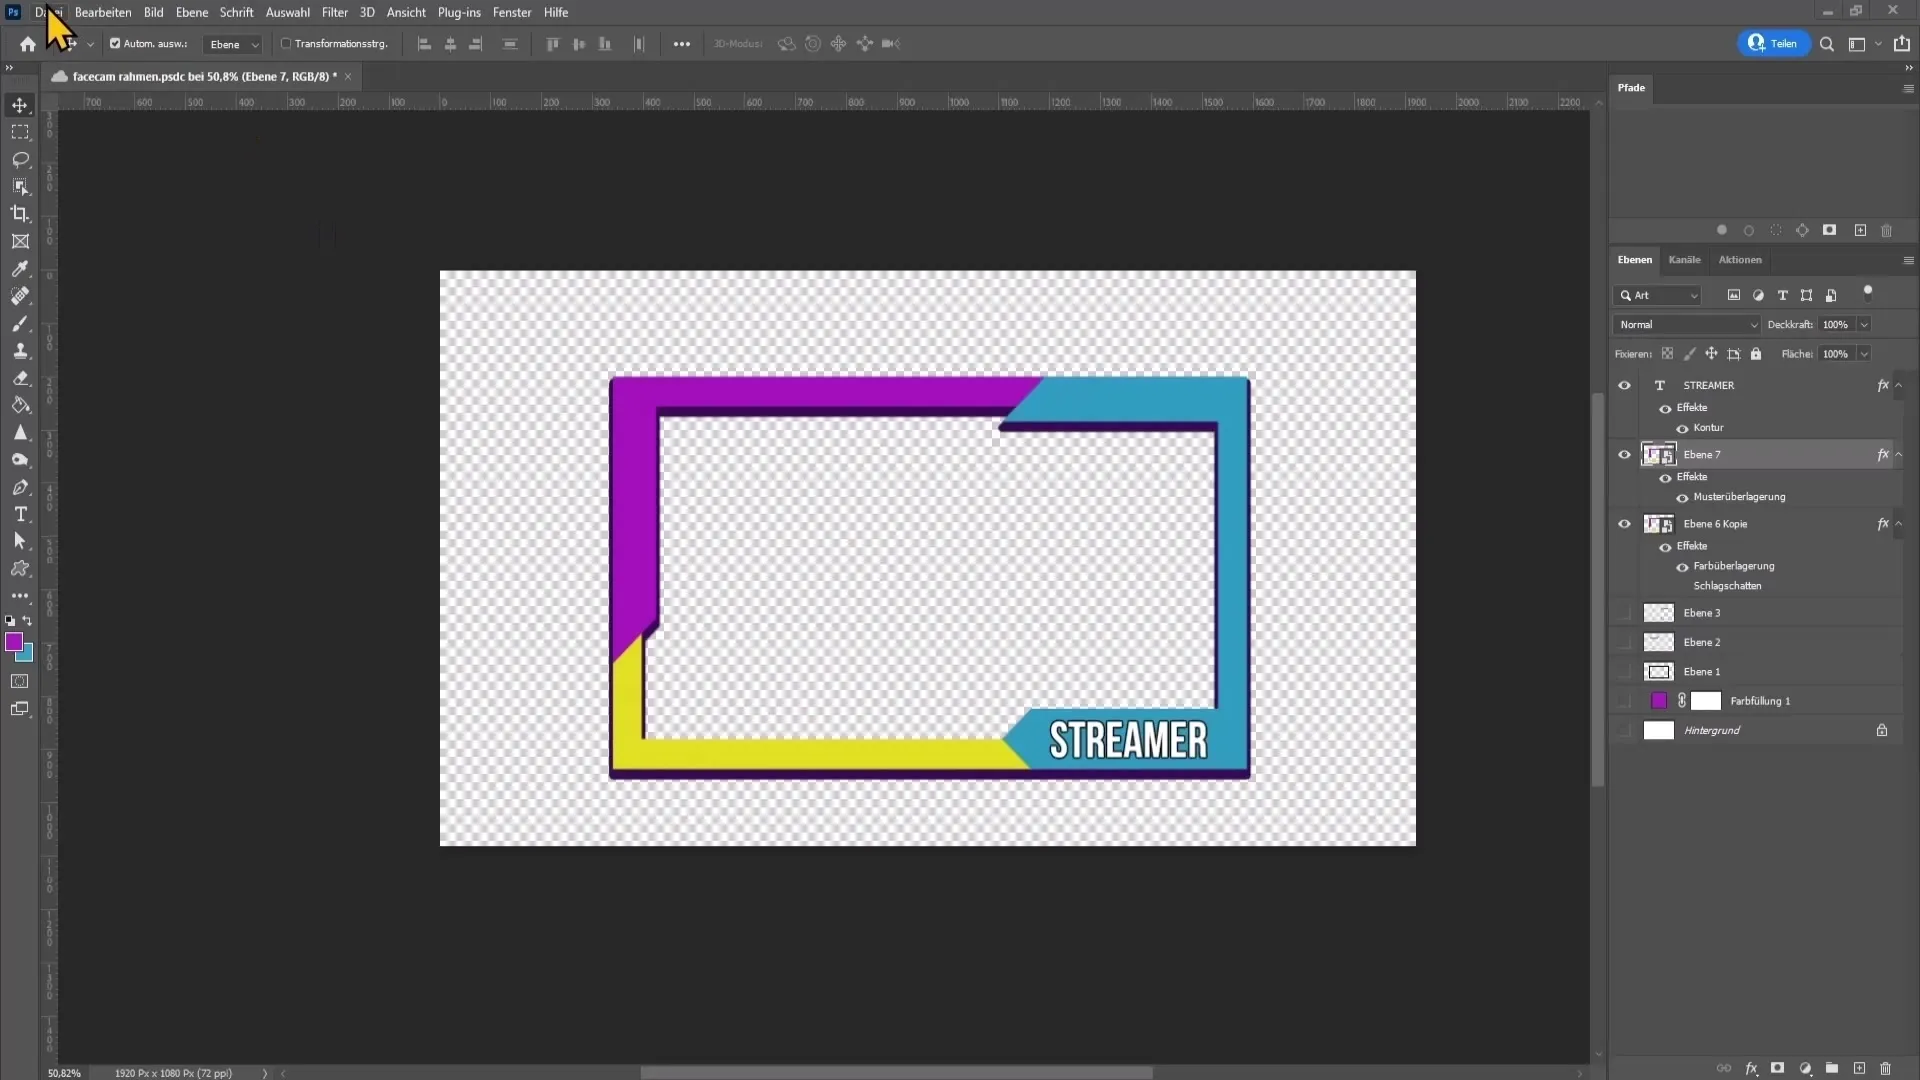The image size is (1920, 1080).
Task: Click the Schlagschatten effect entry
Action: point(1727,586)
